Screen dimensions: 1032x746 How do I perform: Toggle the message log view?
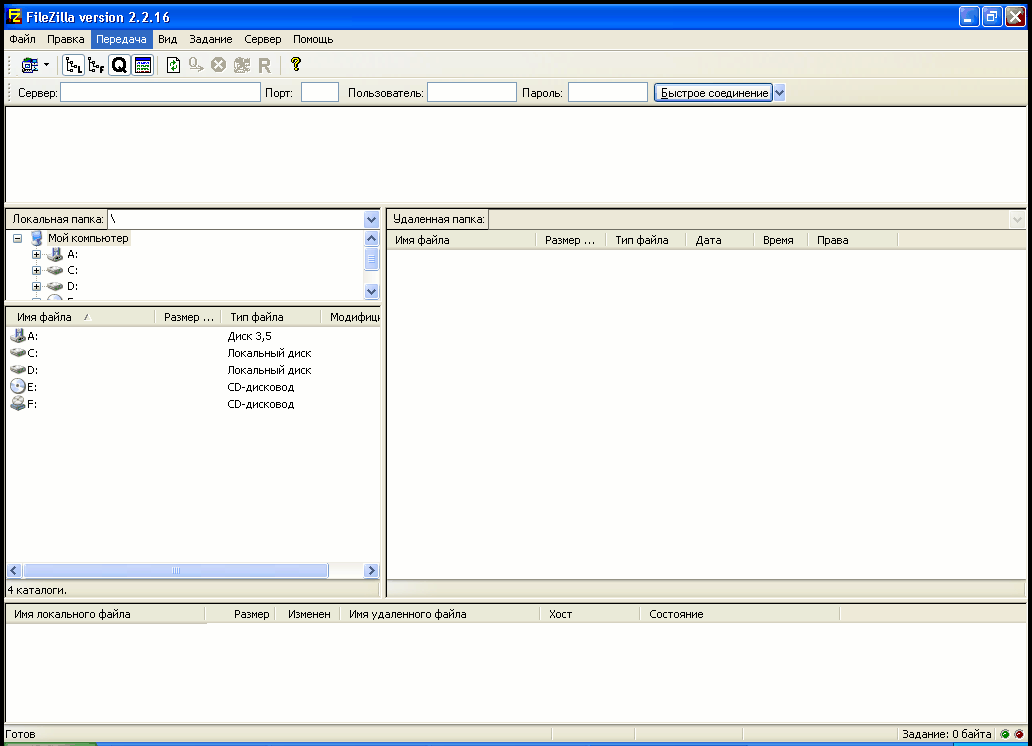point(142,65)
